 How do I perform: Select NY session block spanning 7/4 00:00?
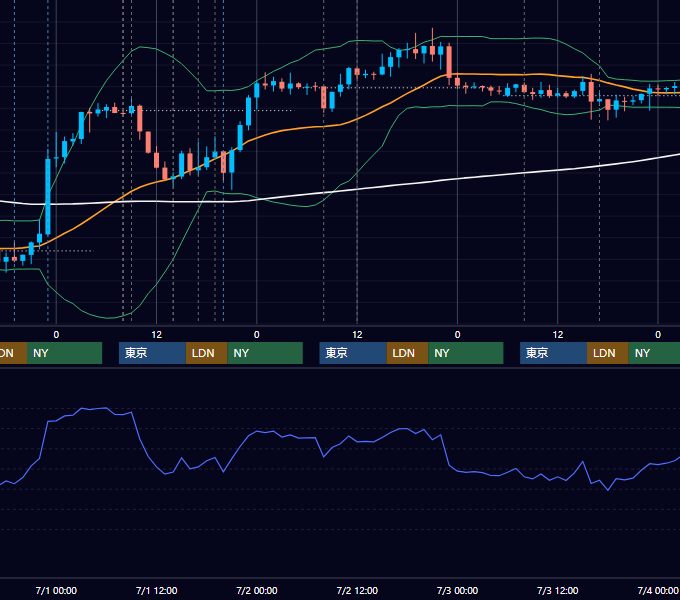[654, 353]
